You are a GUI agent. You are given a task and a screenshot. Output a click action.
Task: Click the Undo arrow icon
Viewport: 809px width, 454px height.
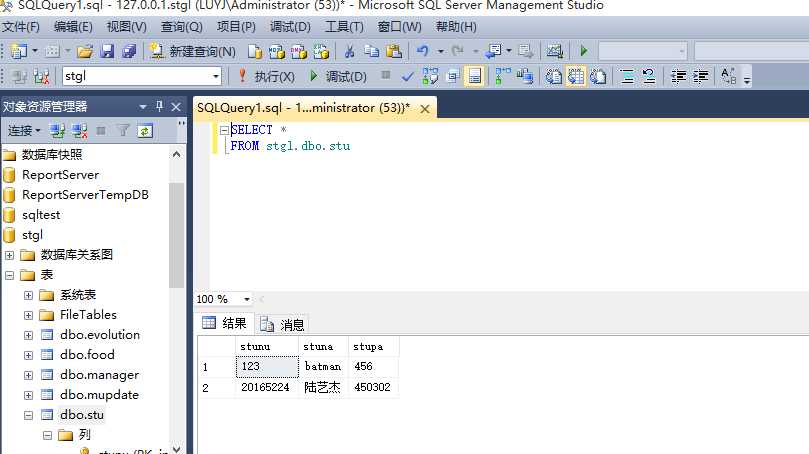click(423, 51)
